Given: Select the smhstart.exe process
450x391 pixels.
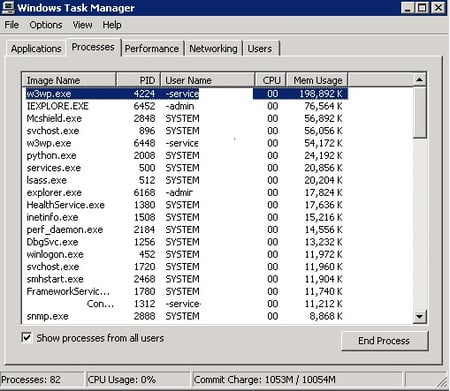Looking at the screenshot, I should coord(187,279).
